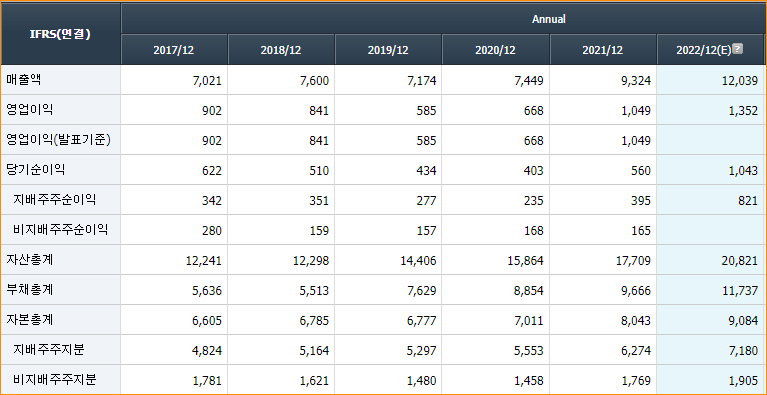Click the 영업이익(발표기준) row label
767x395 pixels.
click(59, 140)
